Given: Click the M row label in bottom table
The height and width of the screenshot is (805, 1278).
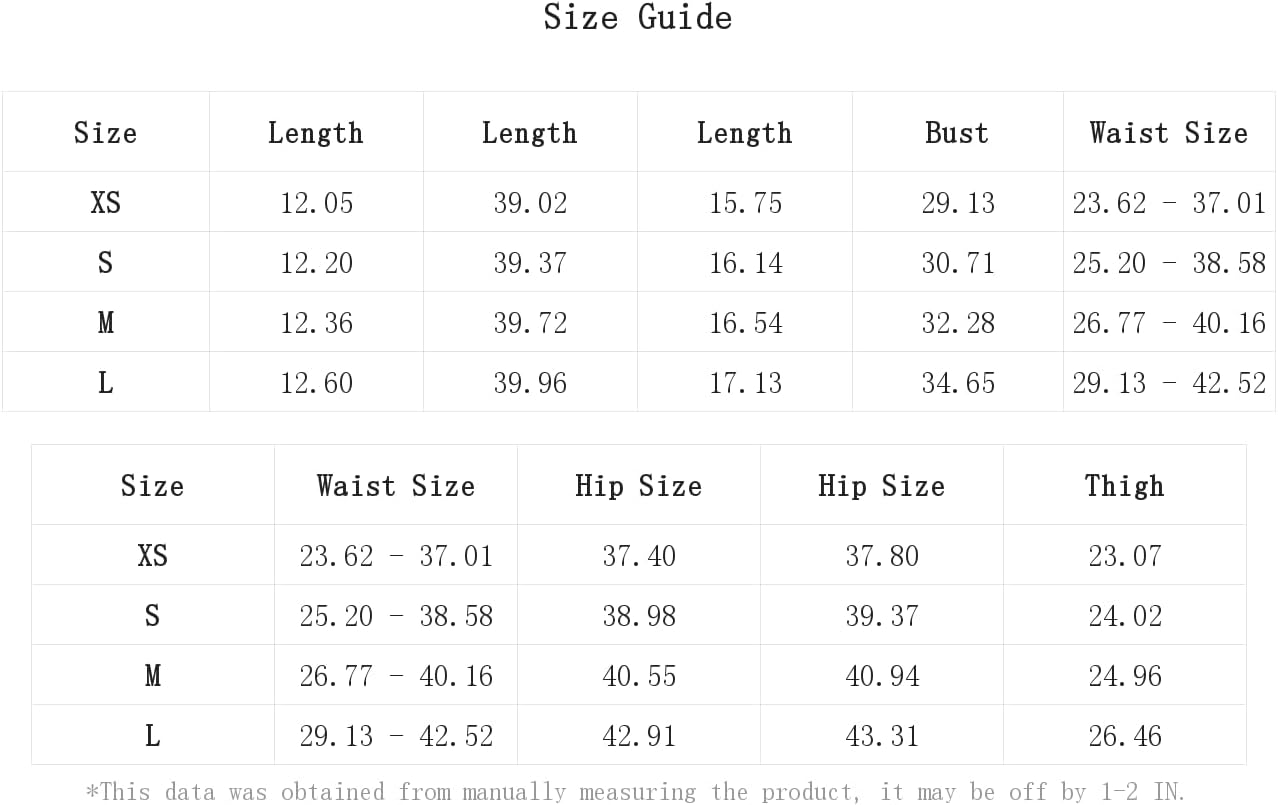Looking at the screenshot, I should tap(152, 676).
